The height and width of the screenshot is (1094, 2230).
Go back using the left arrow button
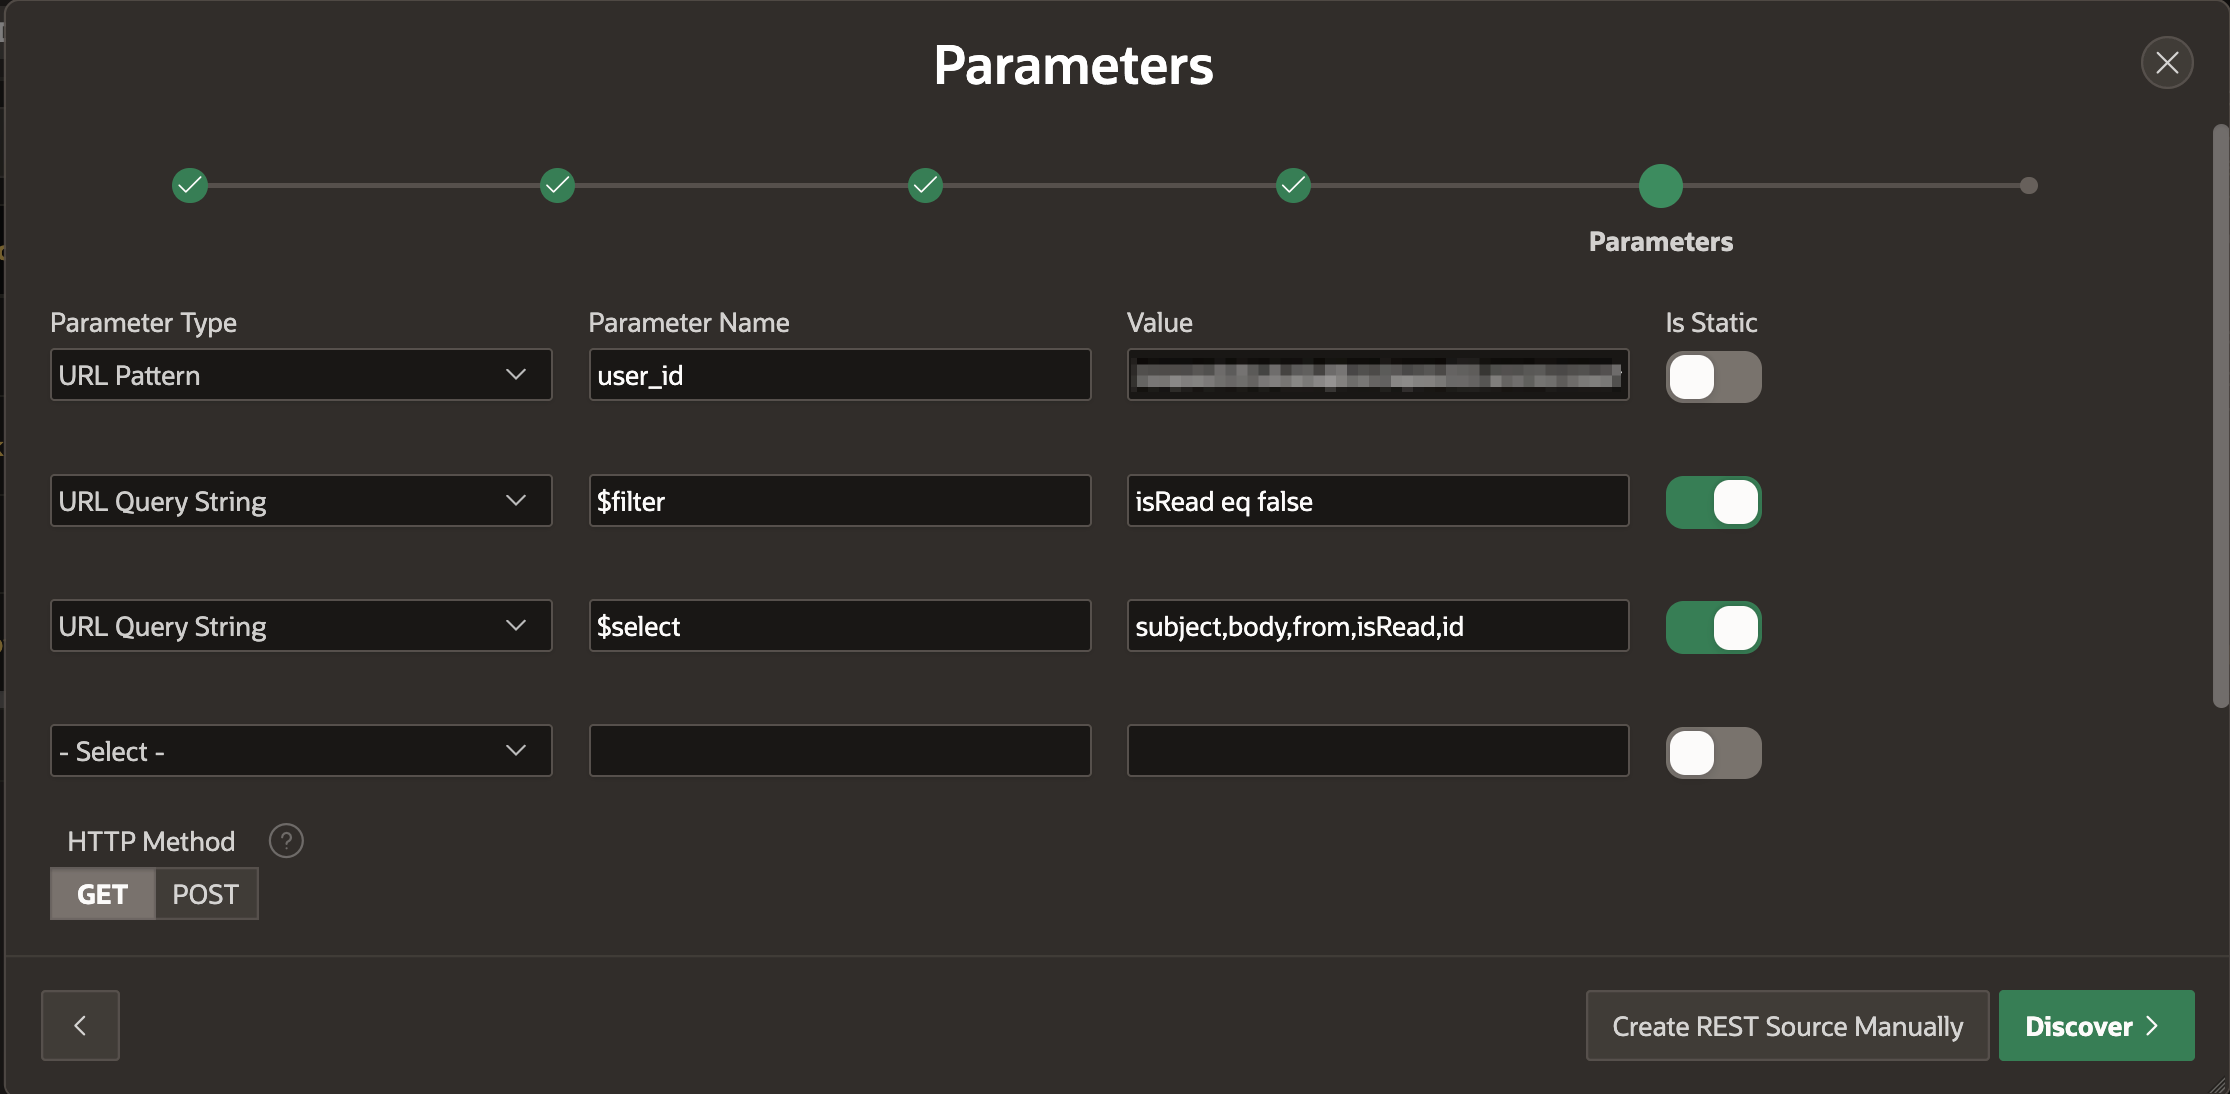tap(80, 1025)
